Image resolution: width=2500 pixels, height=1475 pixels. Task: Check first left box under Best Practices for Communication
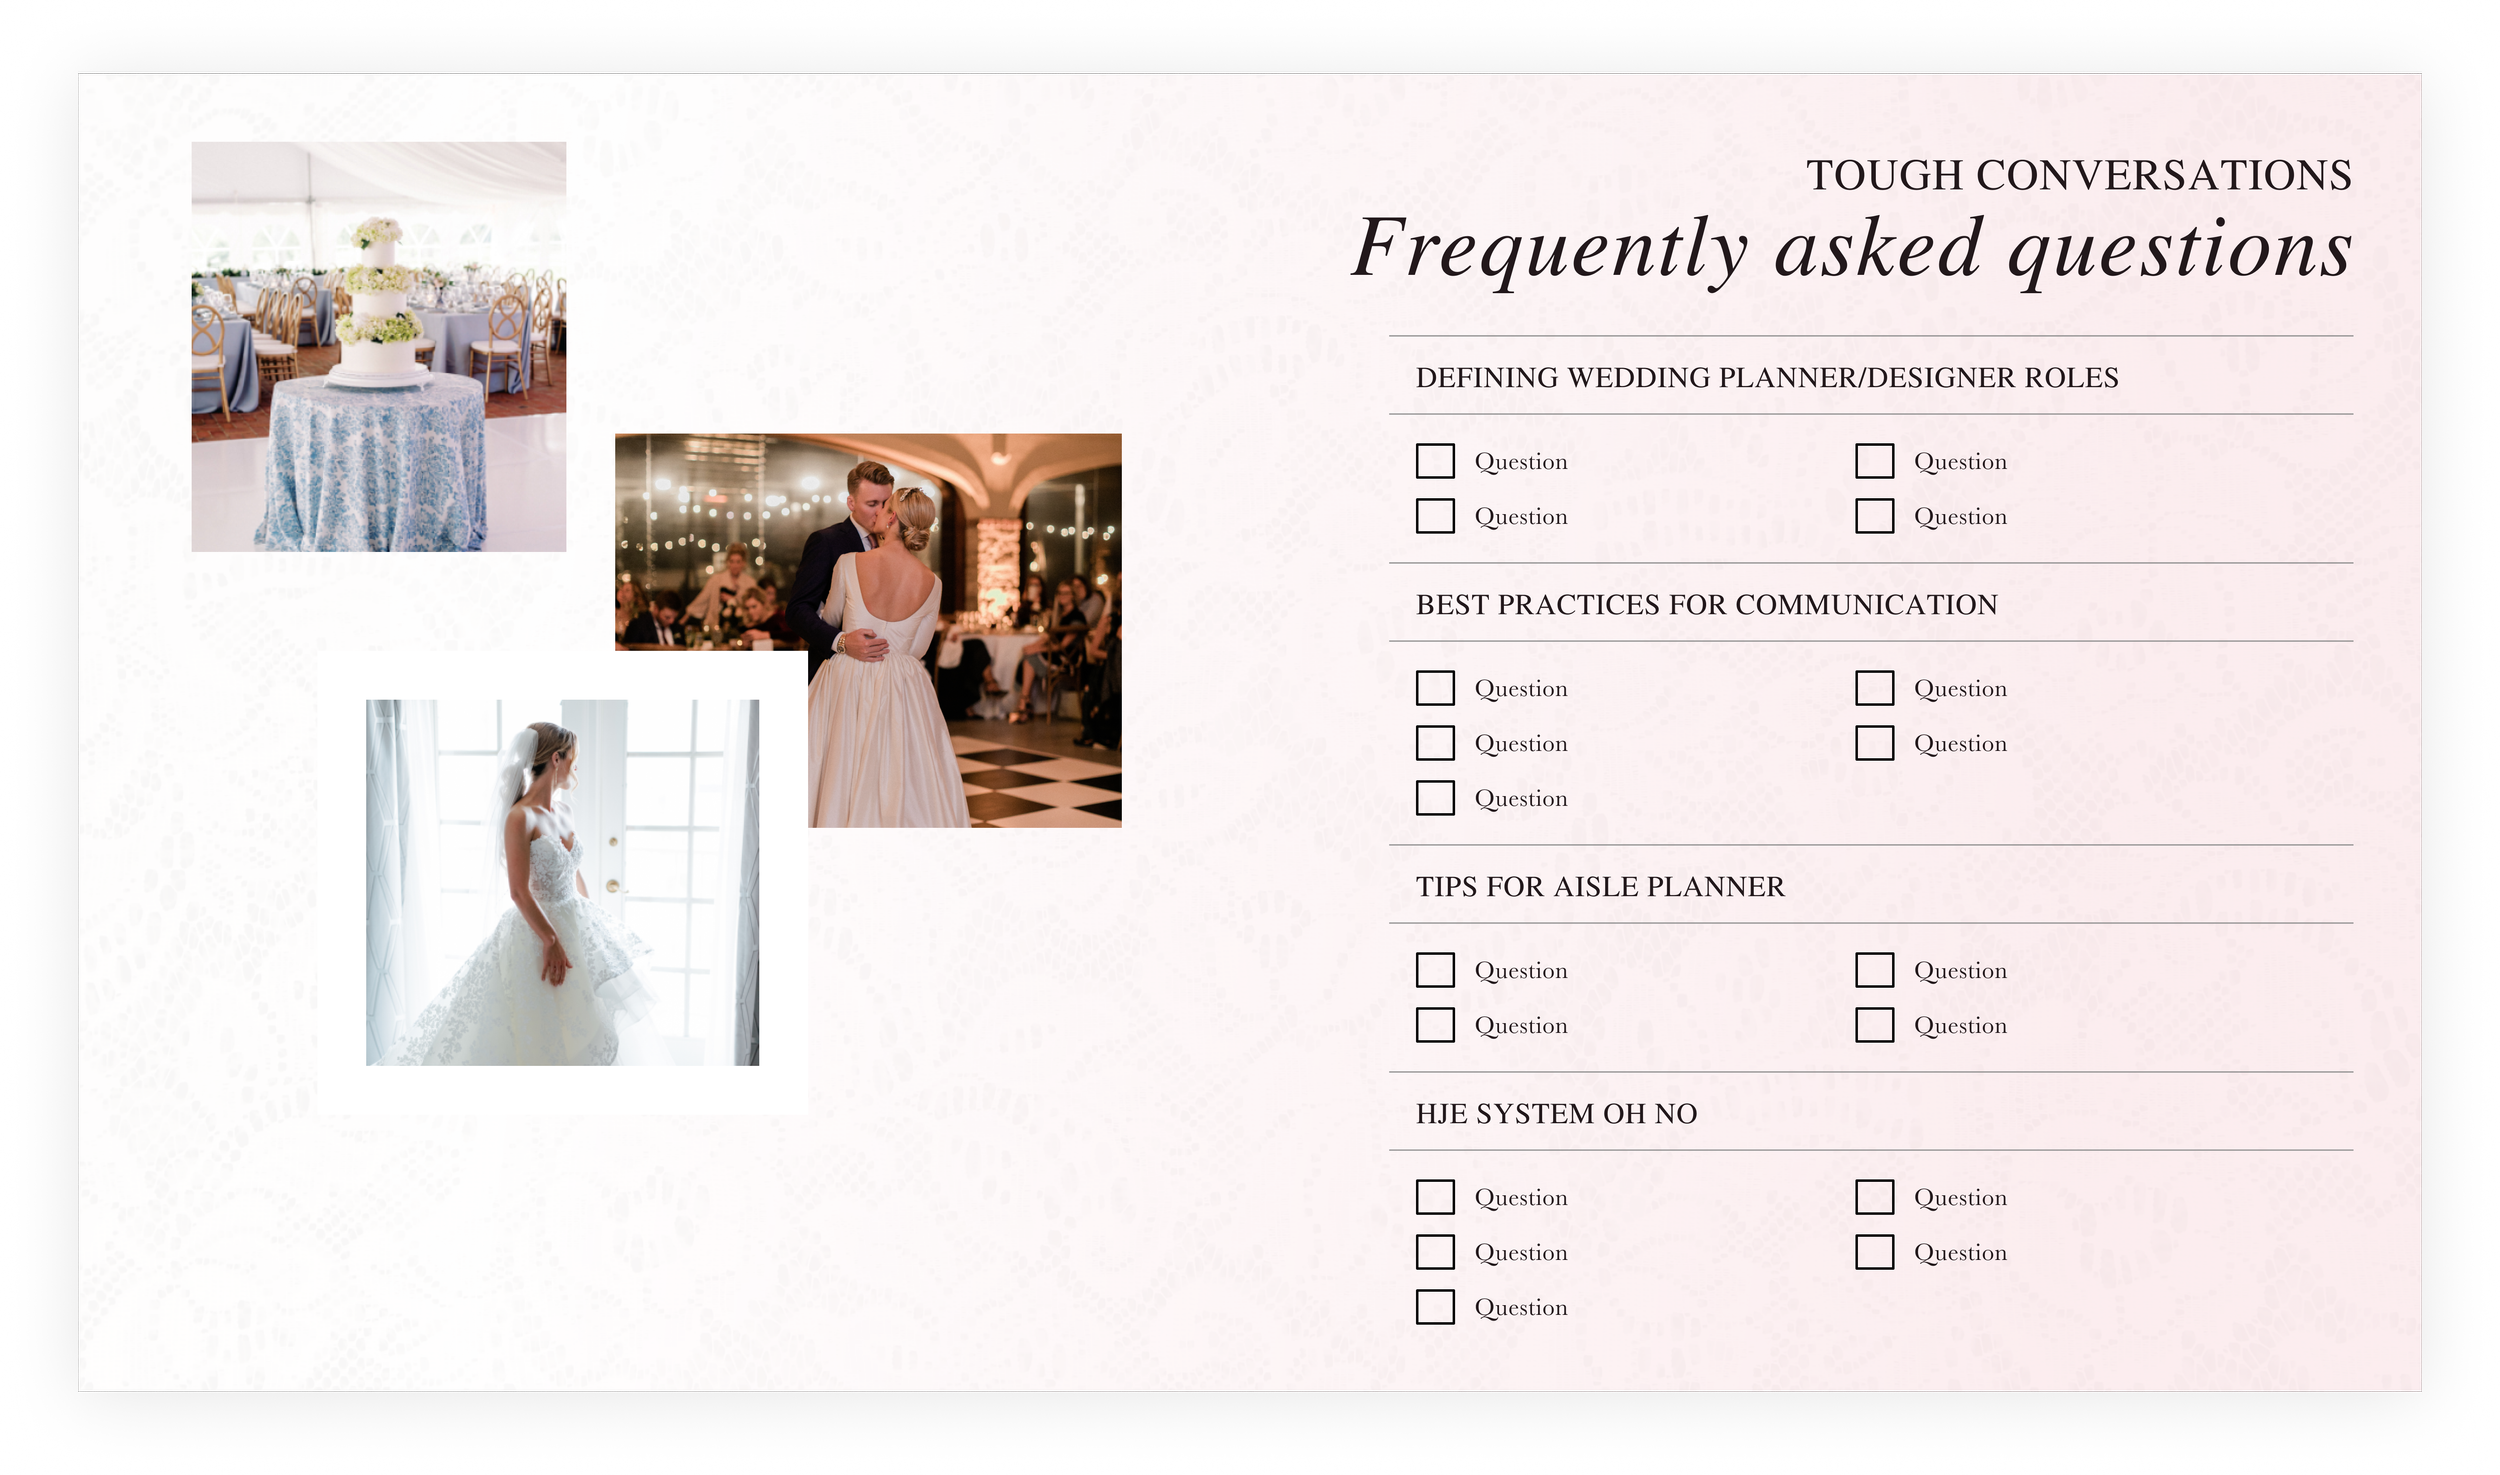click(1435, 688)
